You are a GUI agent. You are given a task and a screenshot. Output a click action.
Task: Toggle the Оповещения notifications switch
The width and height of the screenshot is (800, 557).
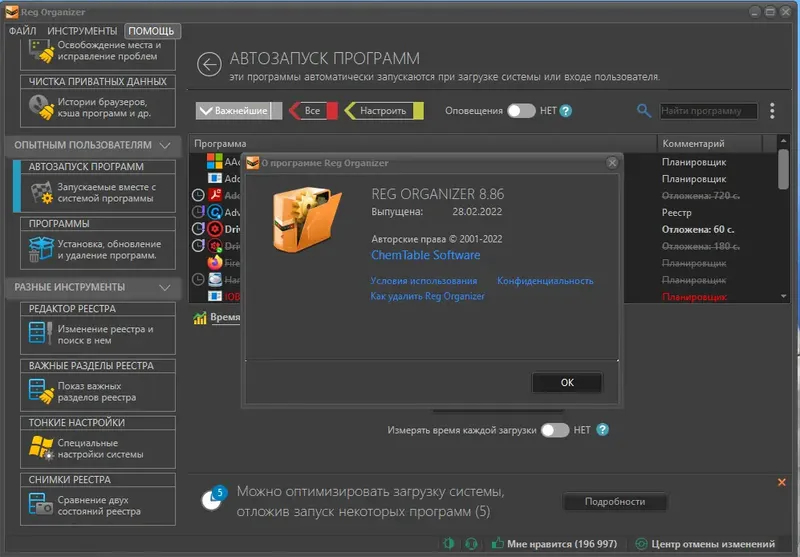click(x=521, y=111)
